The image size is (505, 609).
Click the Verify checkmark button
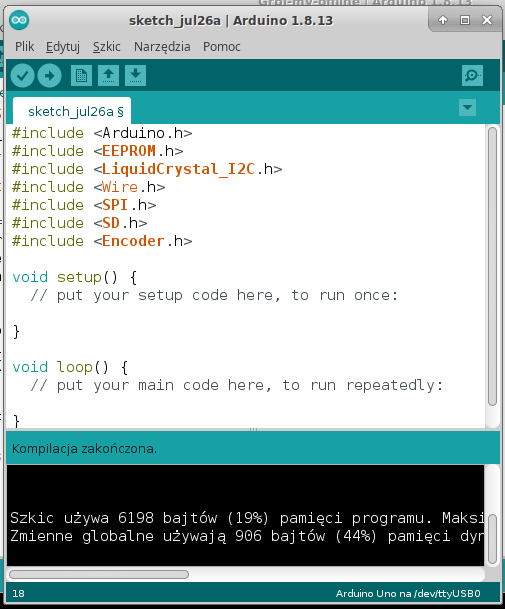[x=23, y=75]
